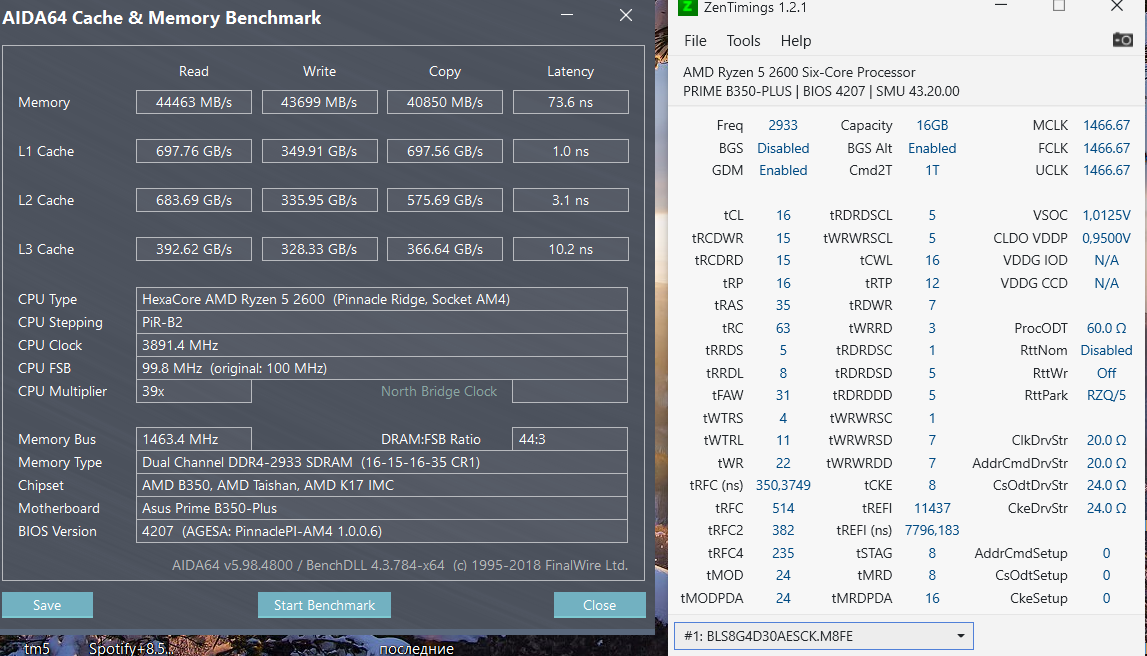Viewport: 1147px width, 656px height.
Task: Click Freq value 2933 in ZenTimings
Action: click(x=783, y=125)
